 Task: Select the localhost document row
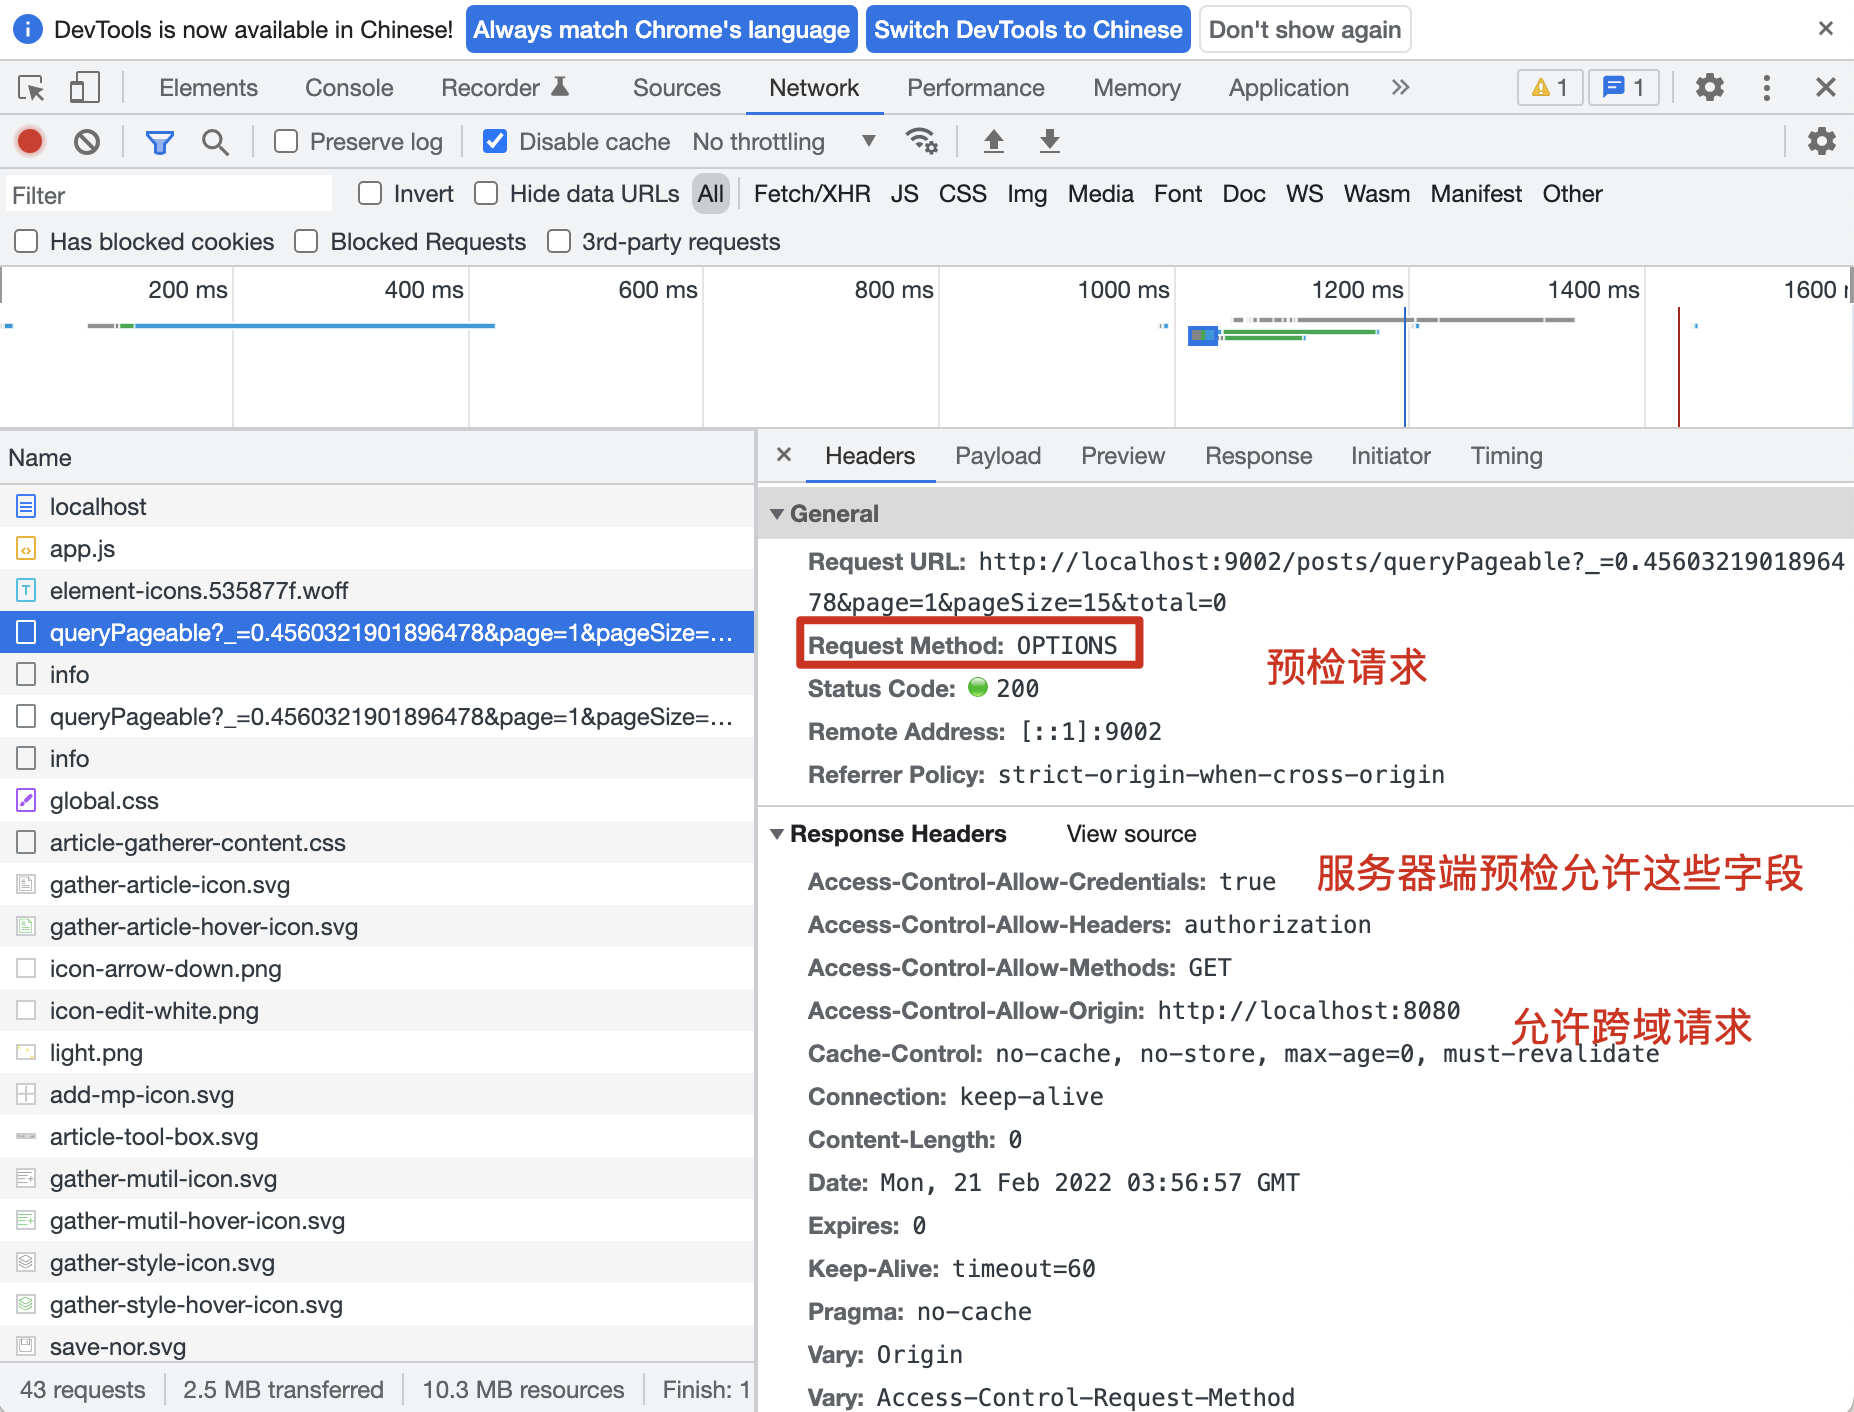377,507
